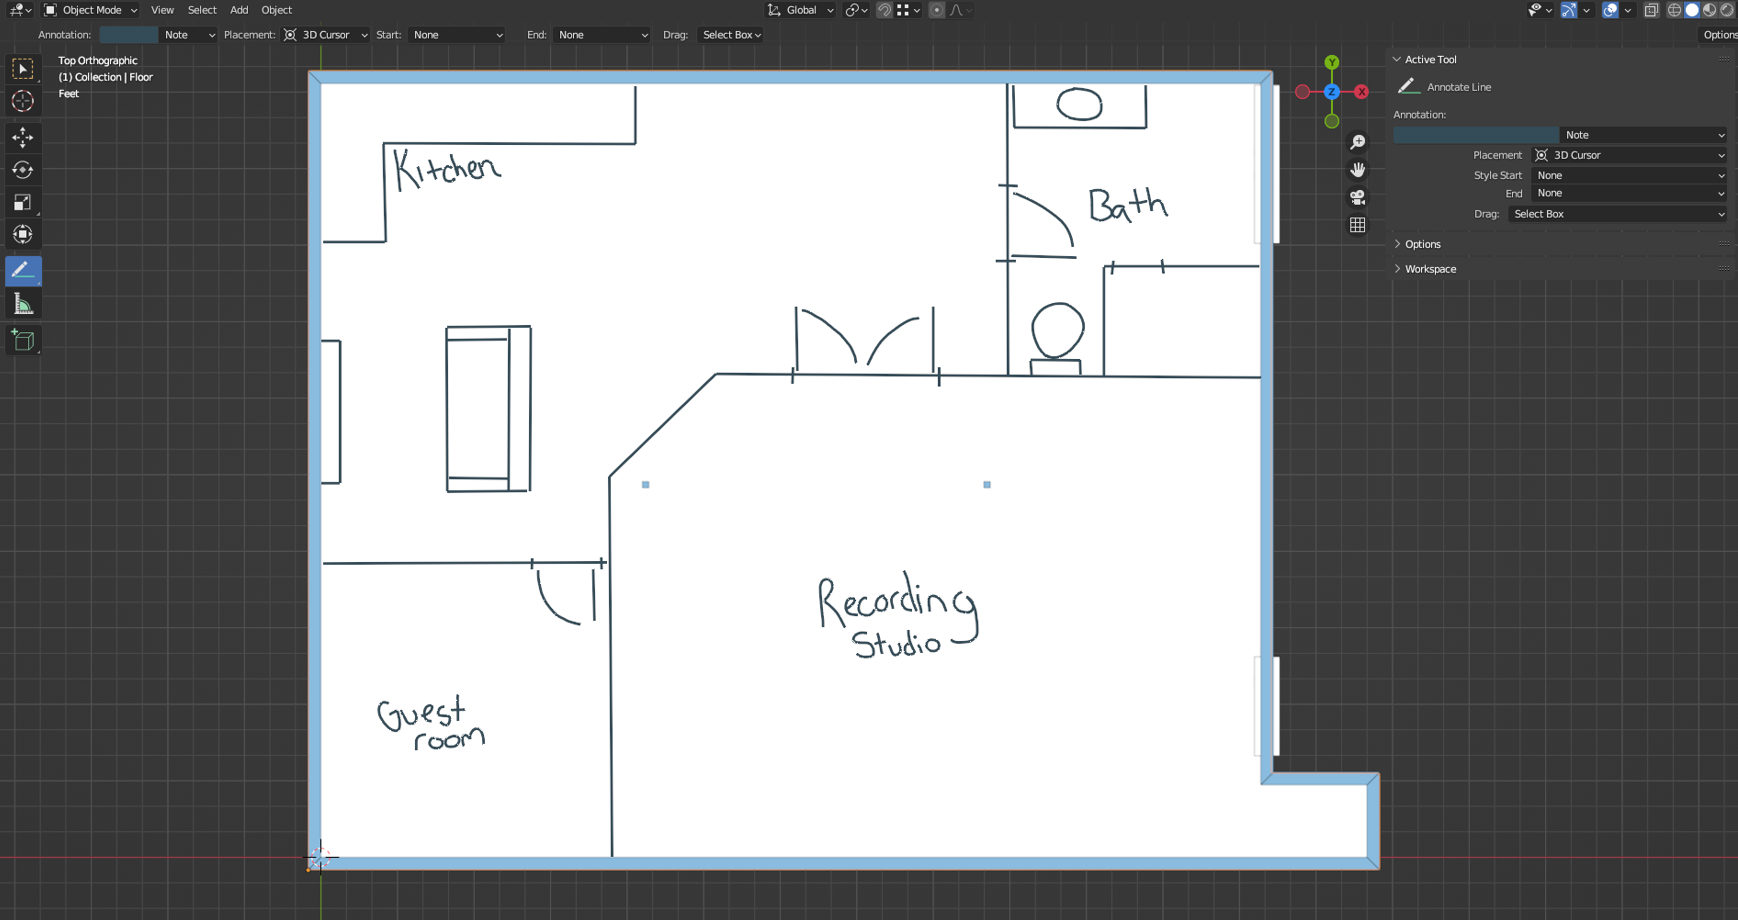Open header annotation layer Note dropdown

point(188,35)
